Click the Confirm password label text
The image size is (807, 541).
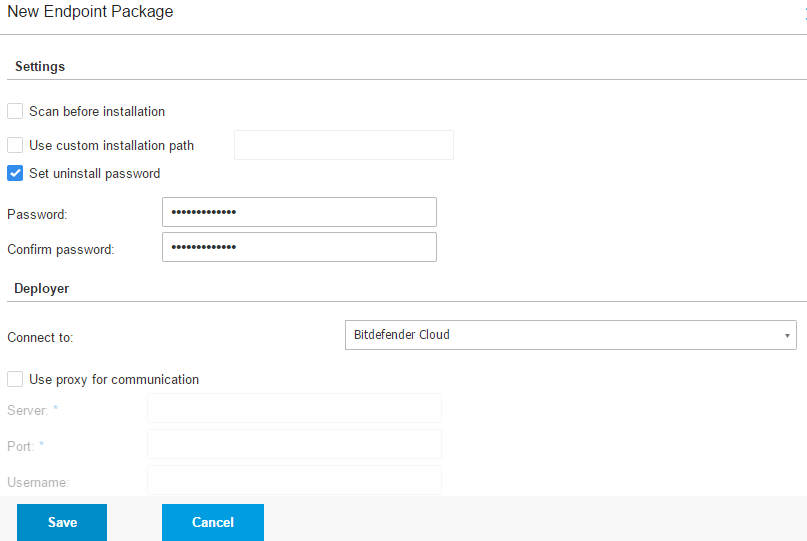[x=61, y=250]
